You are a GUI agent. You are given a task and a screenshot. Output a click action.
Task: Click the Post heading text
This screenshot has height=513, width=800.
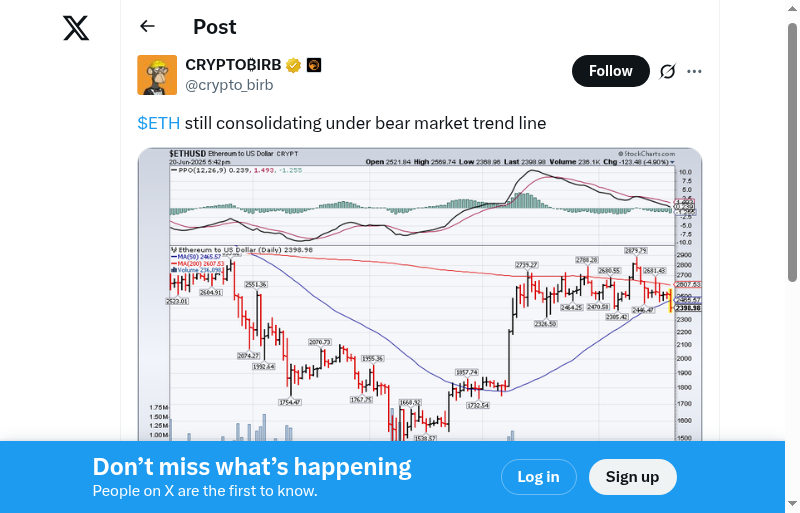pos(215,27)
